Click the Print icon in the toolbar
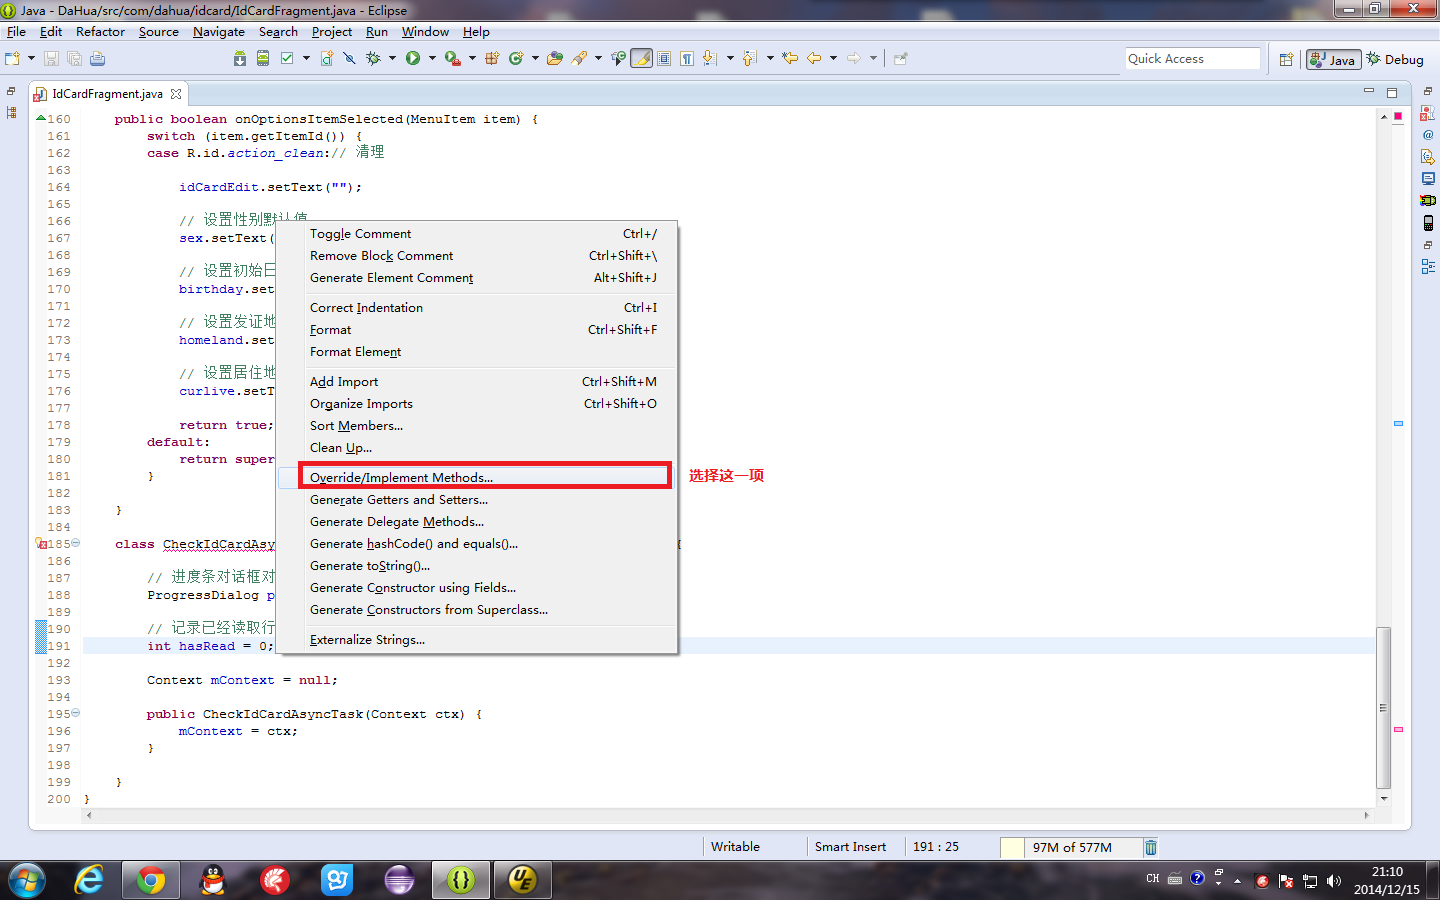This screenshot has width=1440, height=900. [x=97, y=59]
